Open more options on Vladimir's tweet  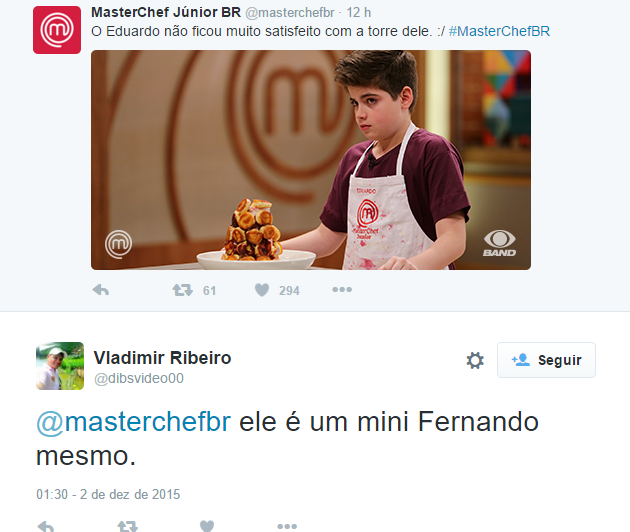tap(287, 526)
